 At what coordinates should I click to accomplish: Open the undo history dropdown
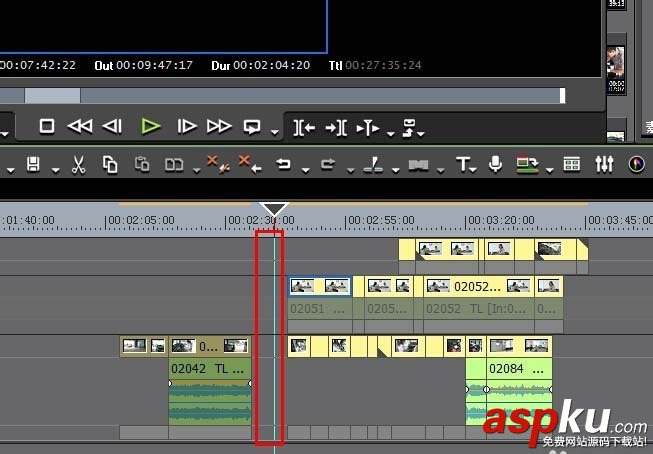[306, 170]
